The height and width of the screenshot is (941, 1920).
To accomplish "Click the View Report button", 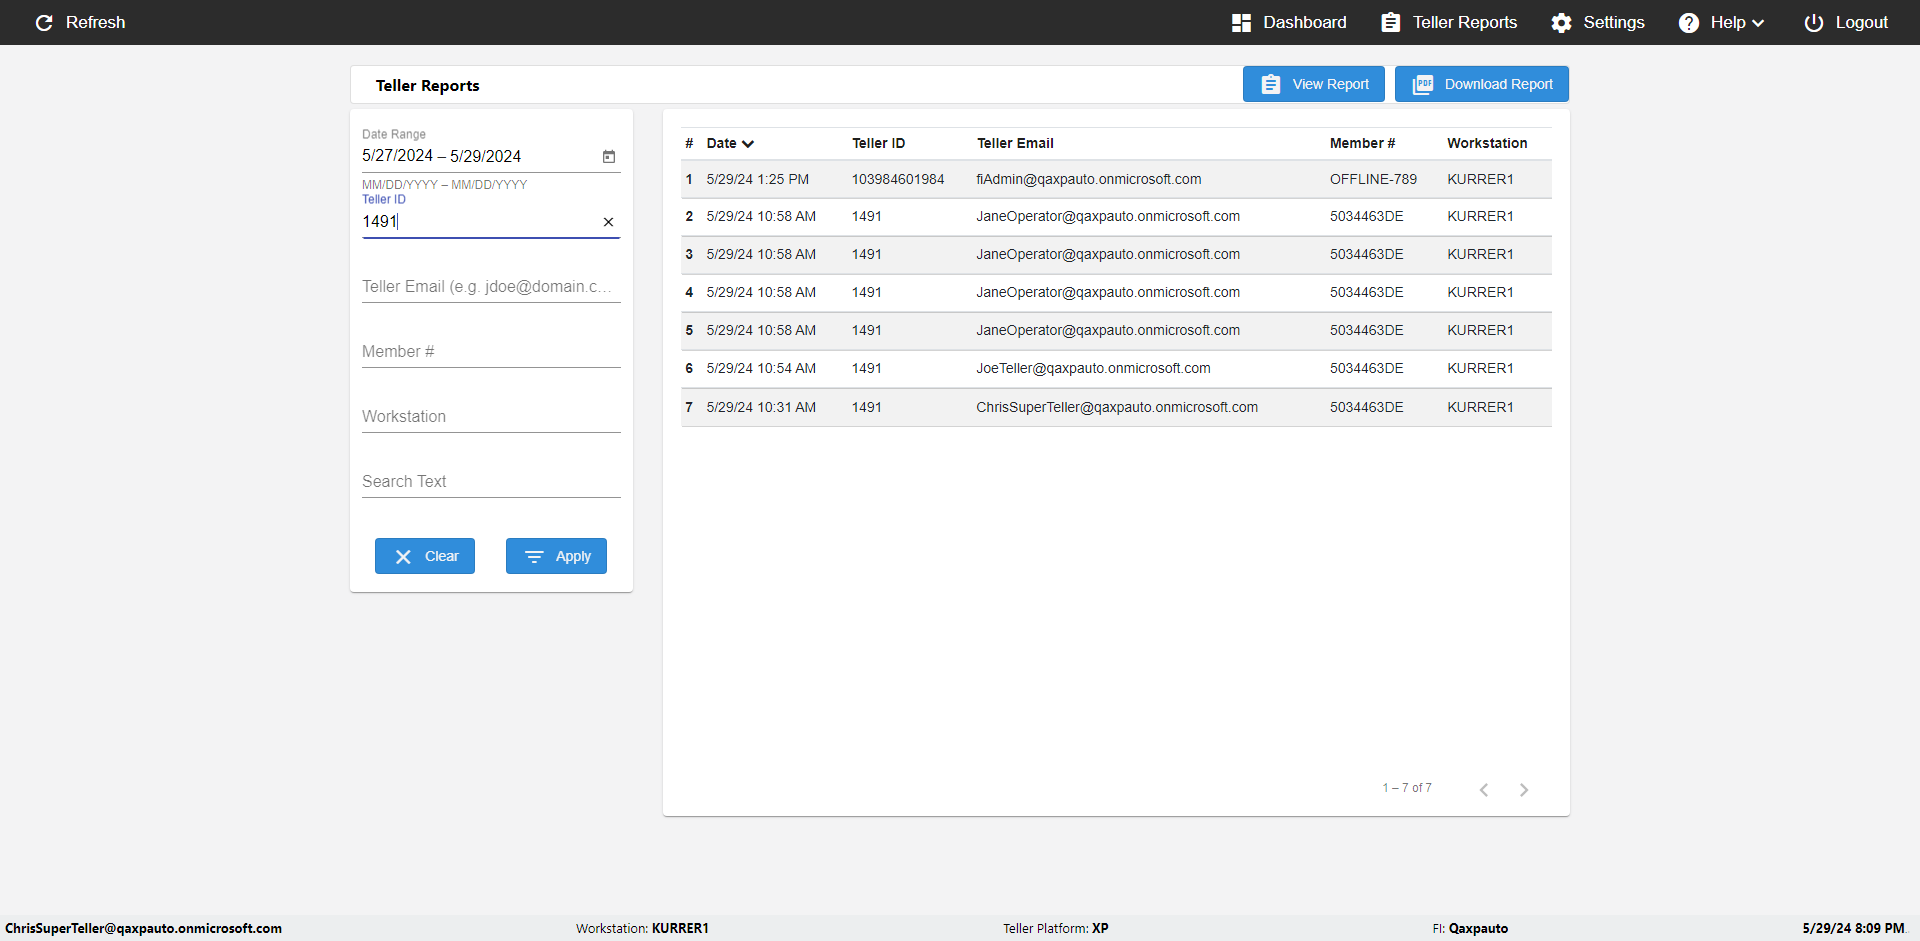I will [x=1314, y=84].
